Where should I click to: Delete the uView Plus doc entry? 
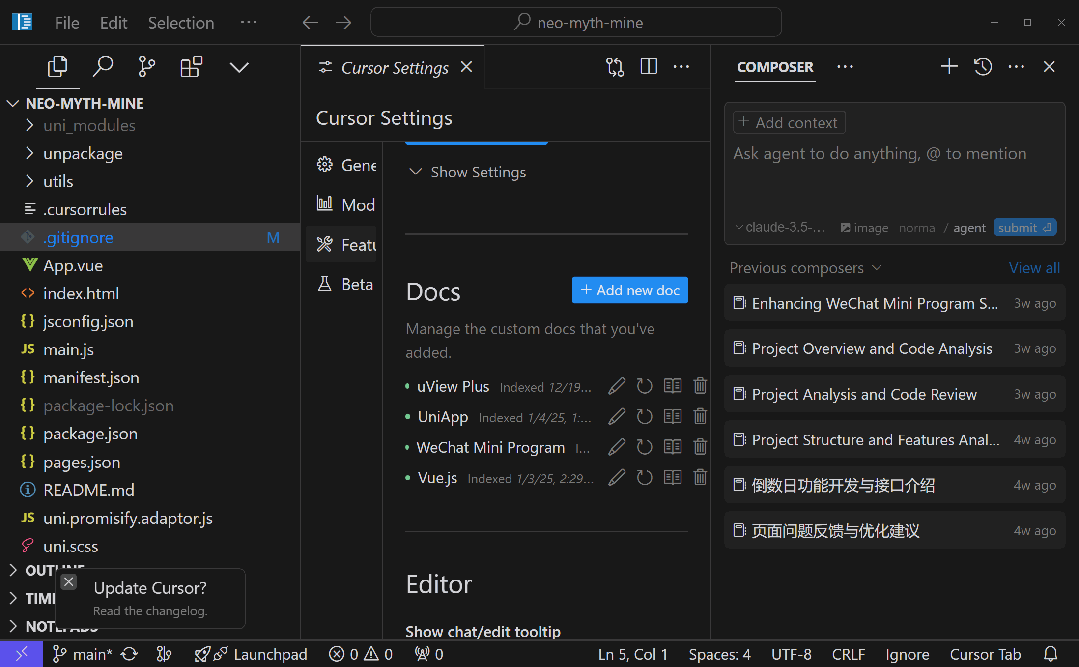(x=700, y=386)
